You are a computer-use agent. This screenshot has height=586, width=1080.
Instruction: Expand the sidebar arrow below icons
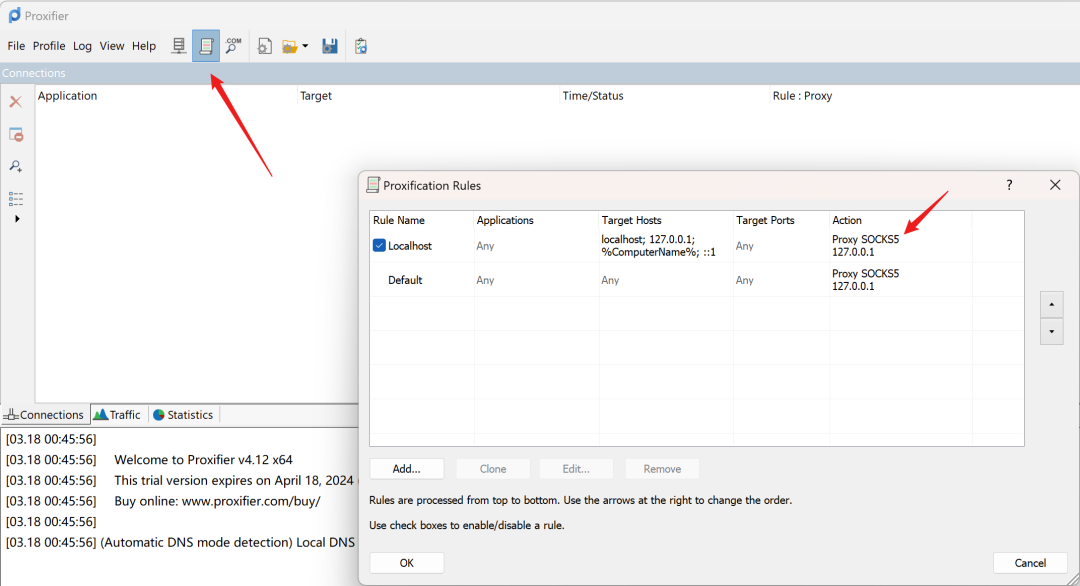(17, 219)
